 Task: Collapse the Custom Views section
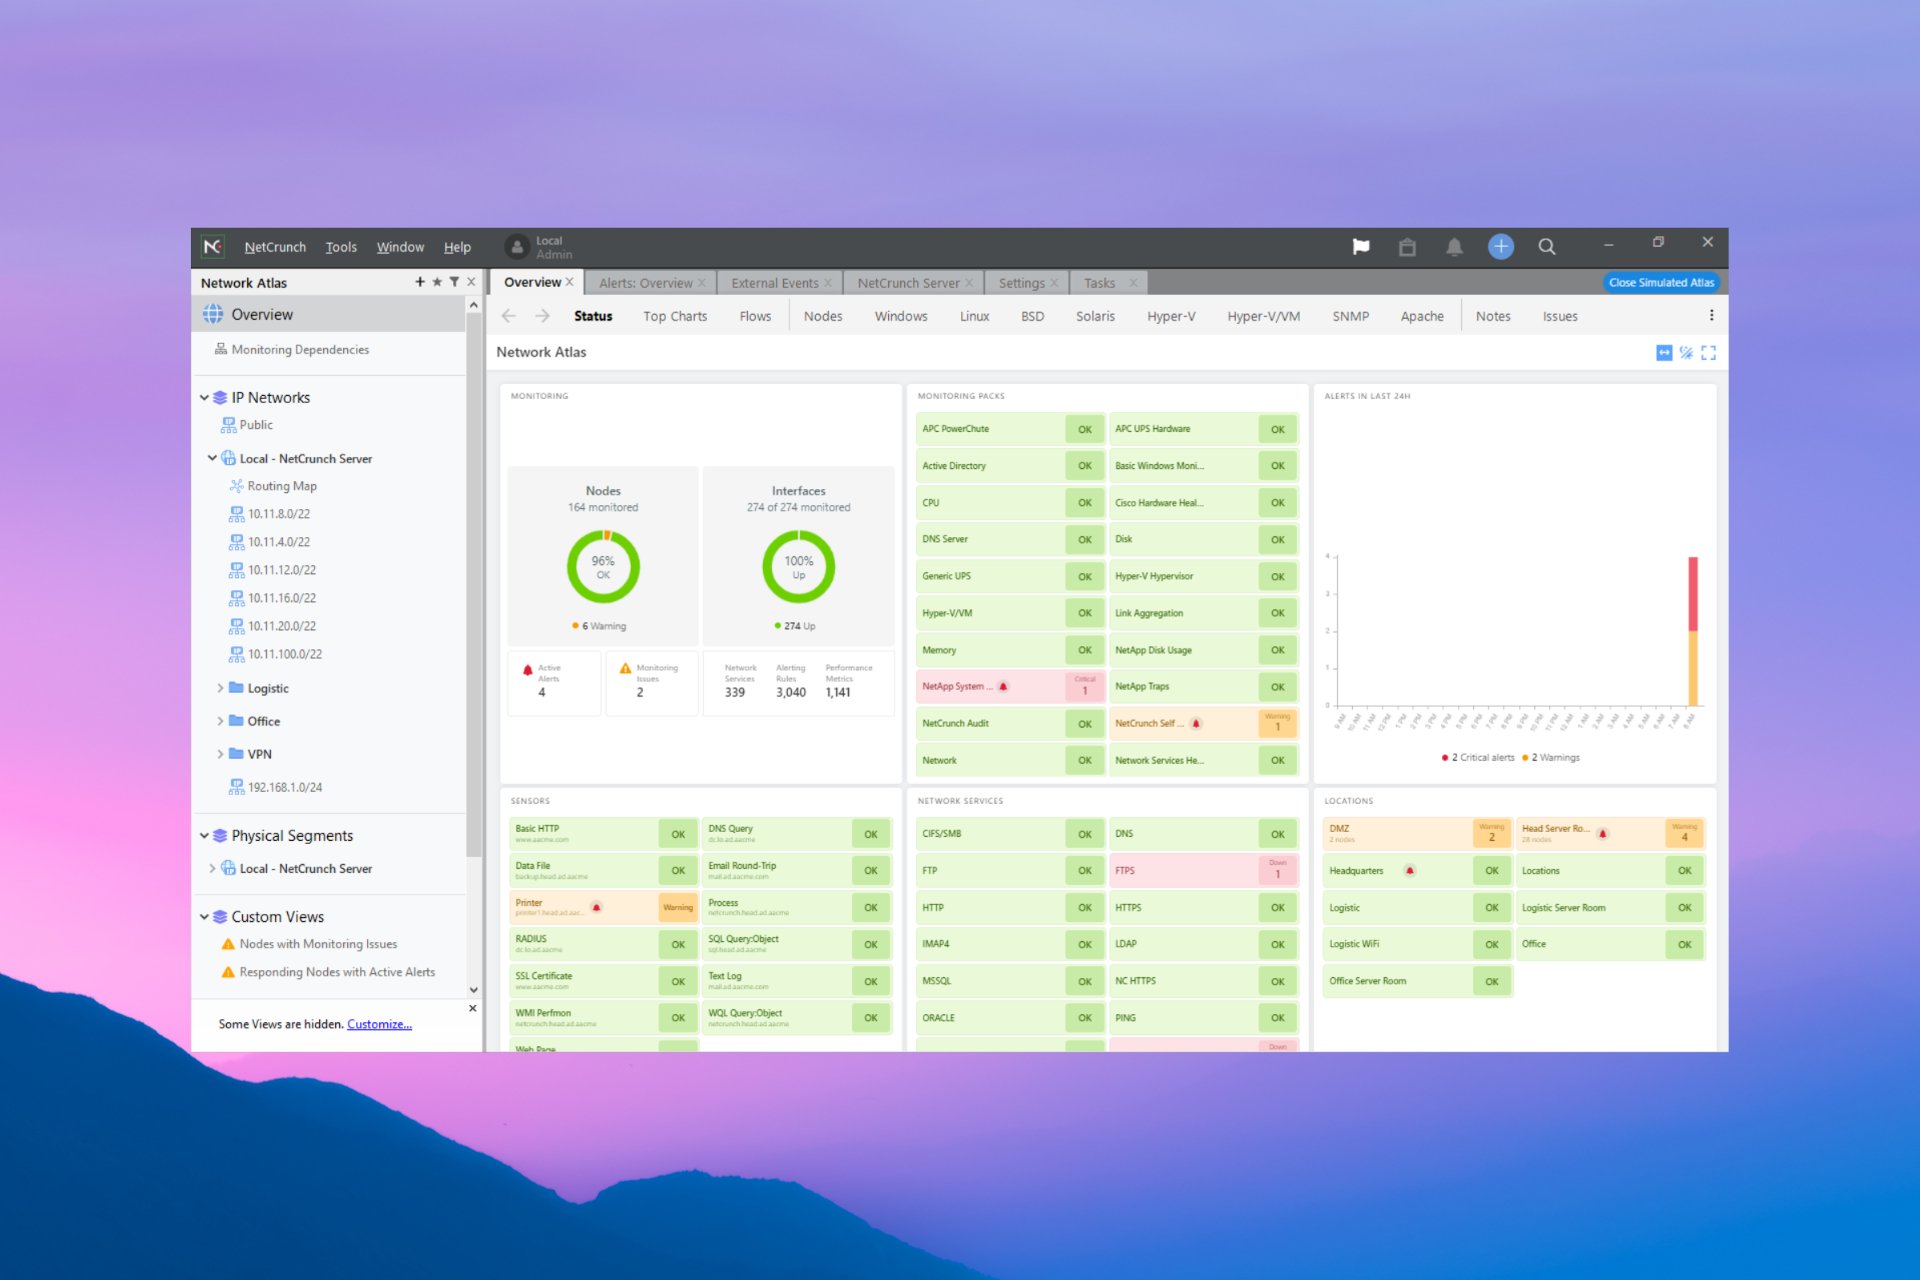(x=204, y=916)
